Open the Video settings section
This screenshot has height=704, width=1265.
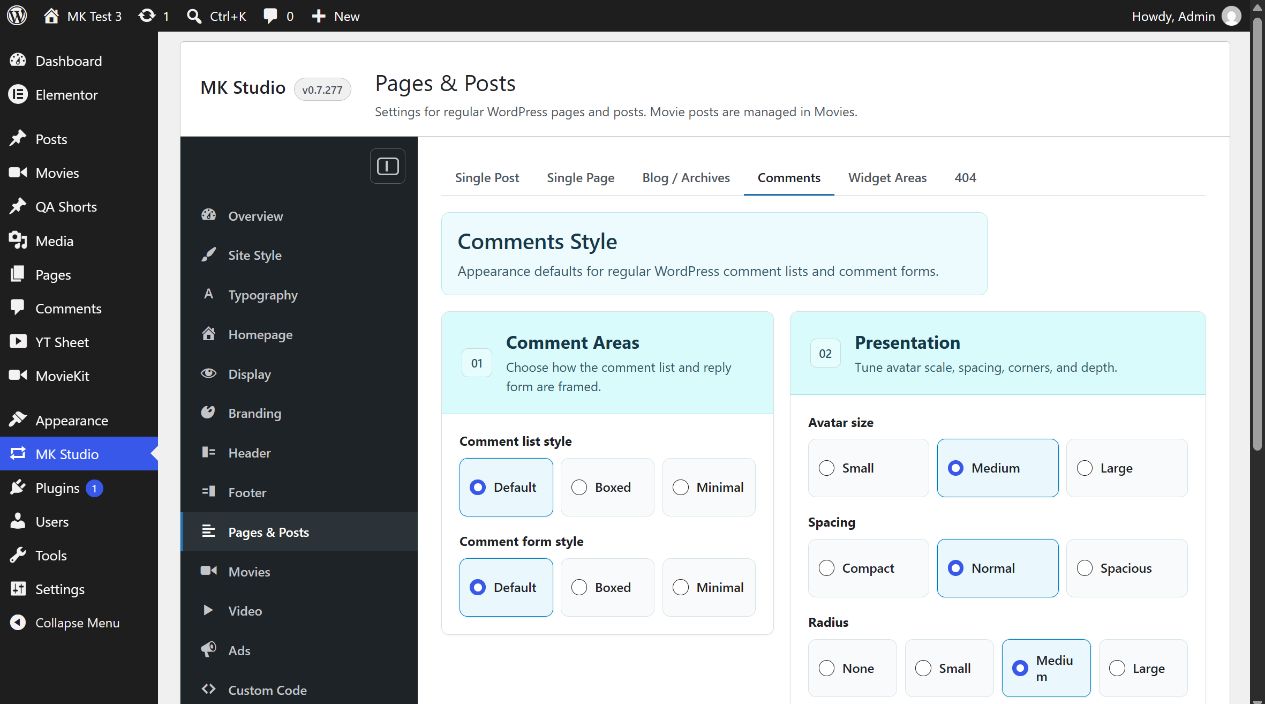299,611
